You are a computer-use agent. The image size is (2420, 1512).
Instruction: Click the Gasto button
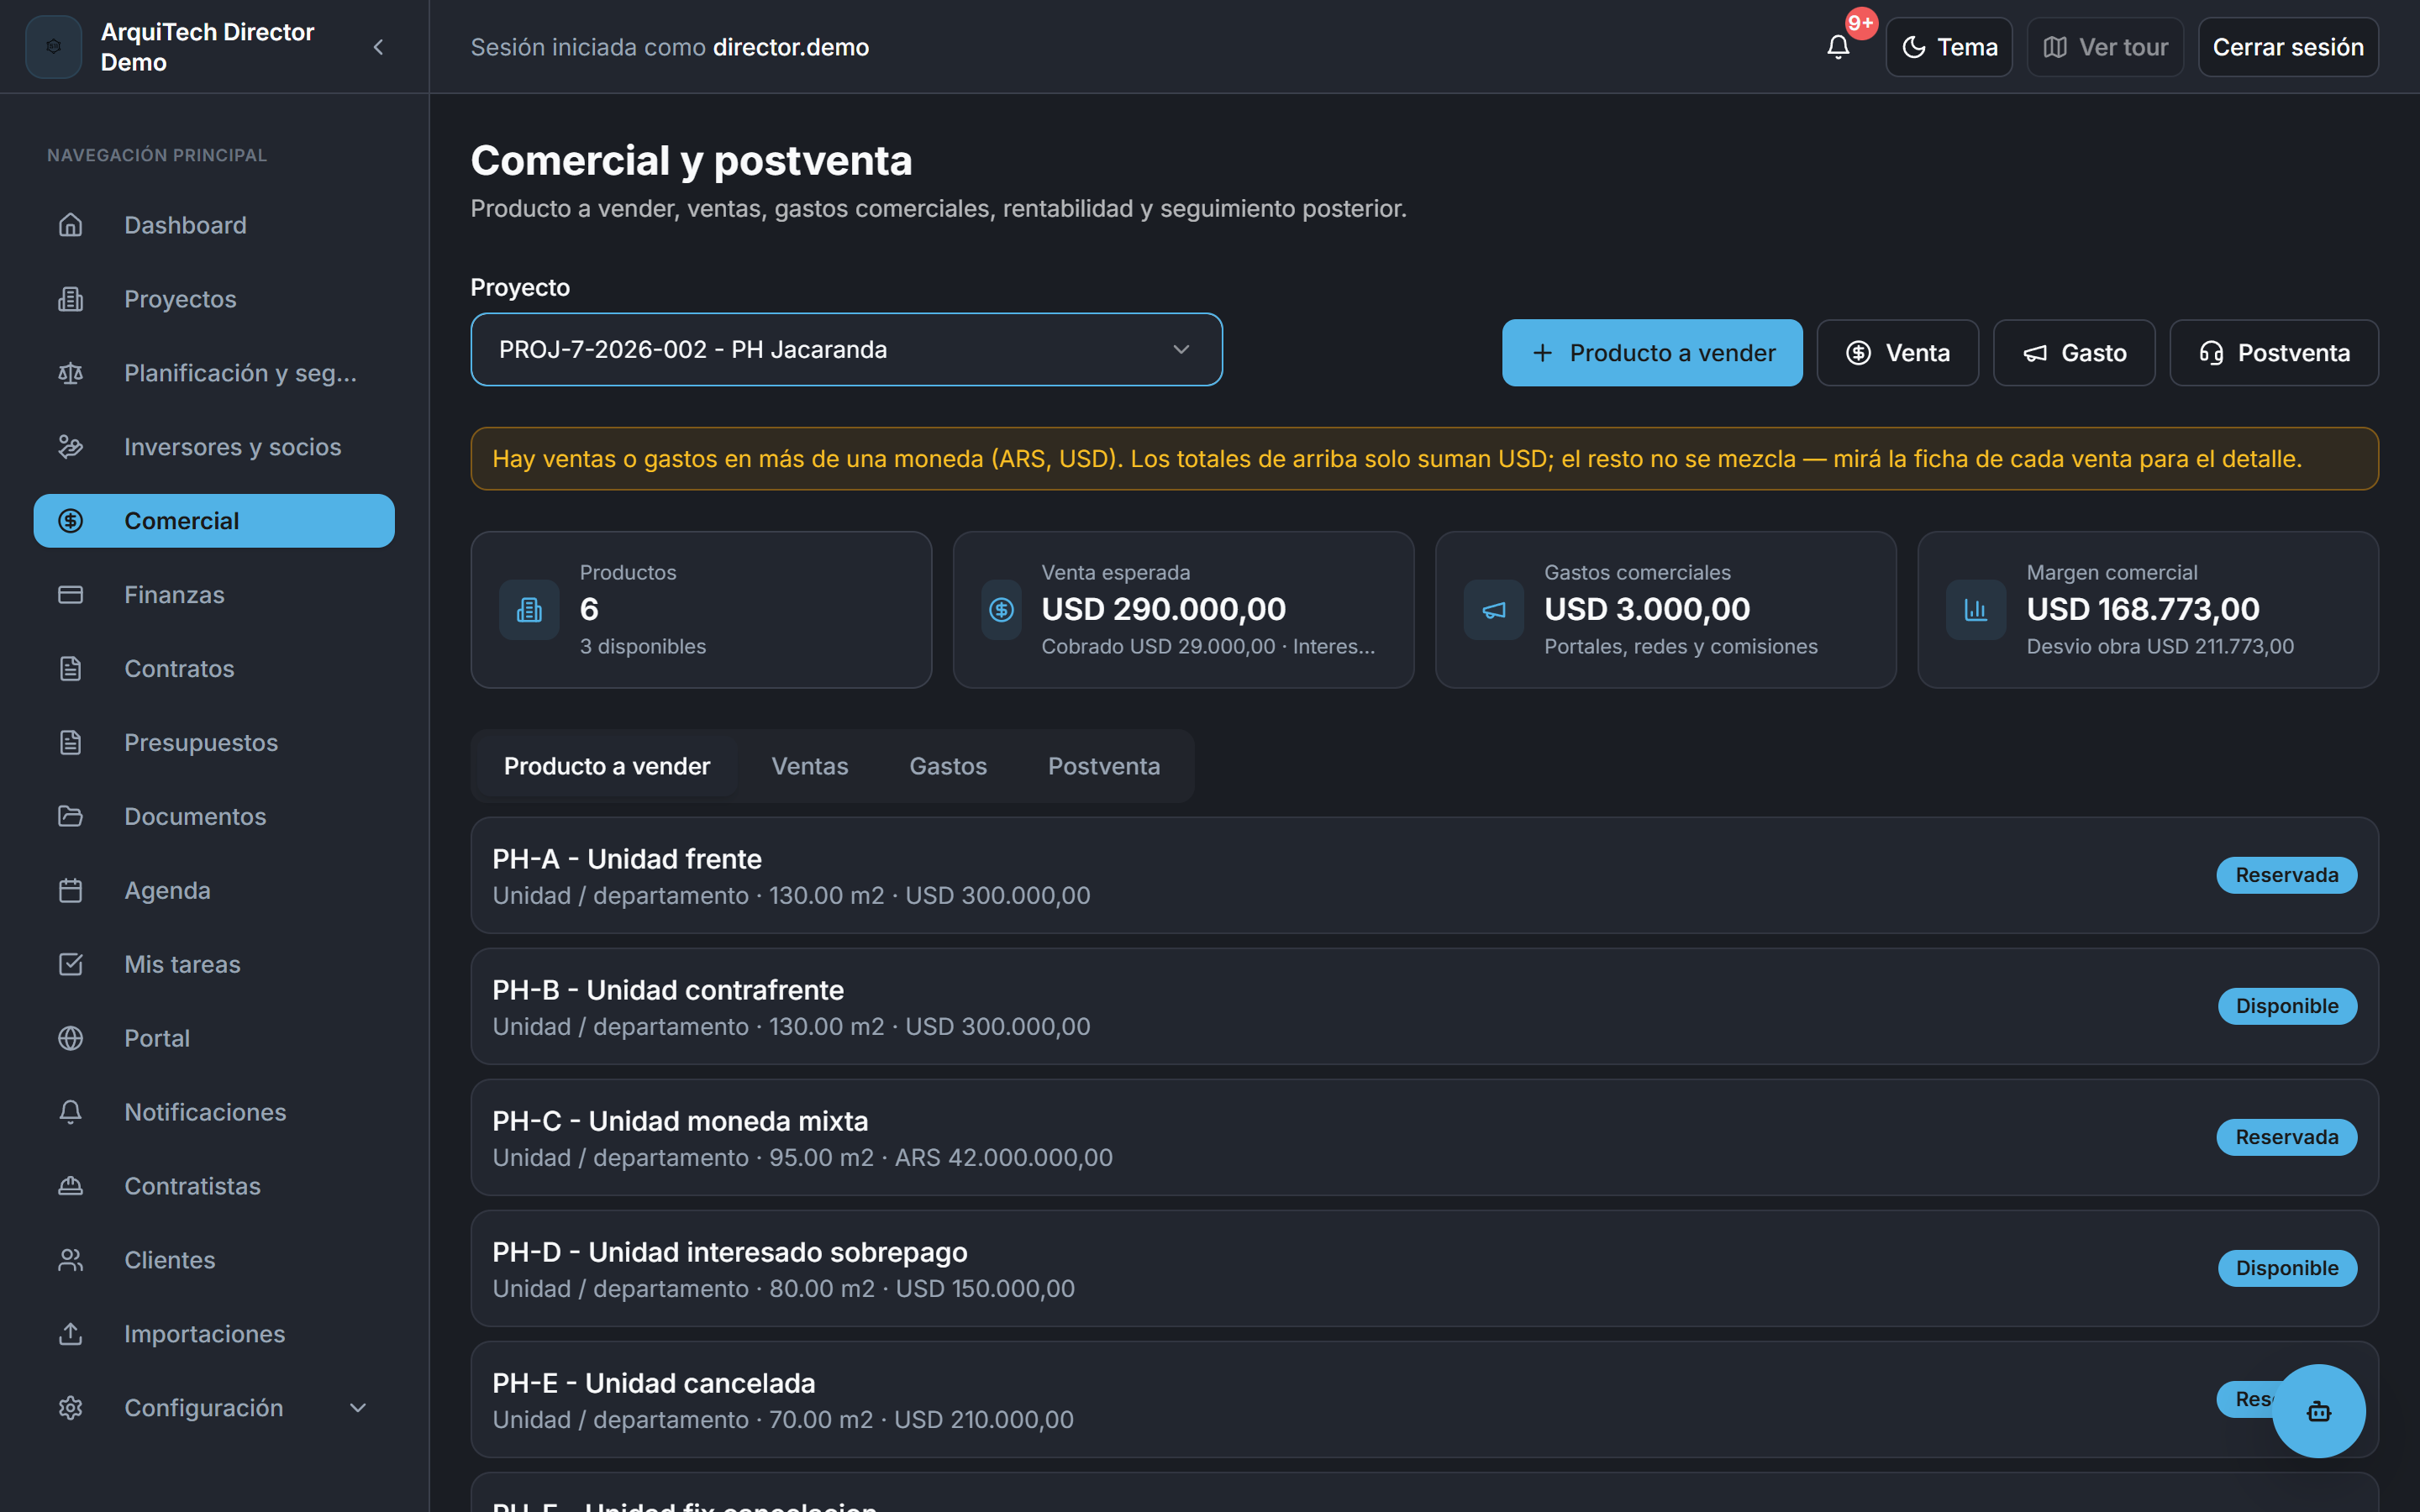[x=2074, y=353]
